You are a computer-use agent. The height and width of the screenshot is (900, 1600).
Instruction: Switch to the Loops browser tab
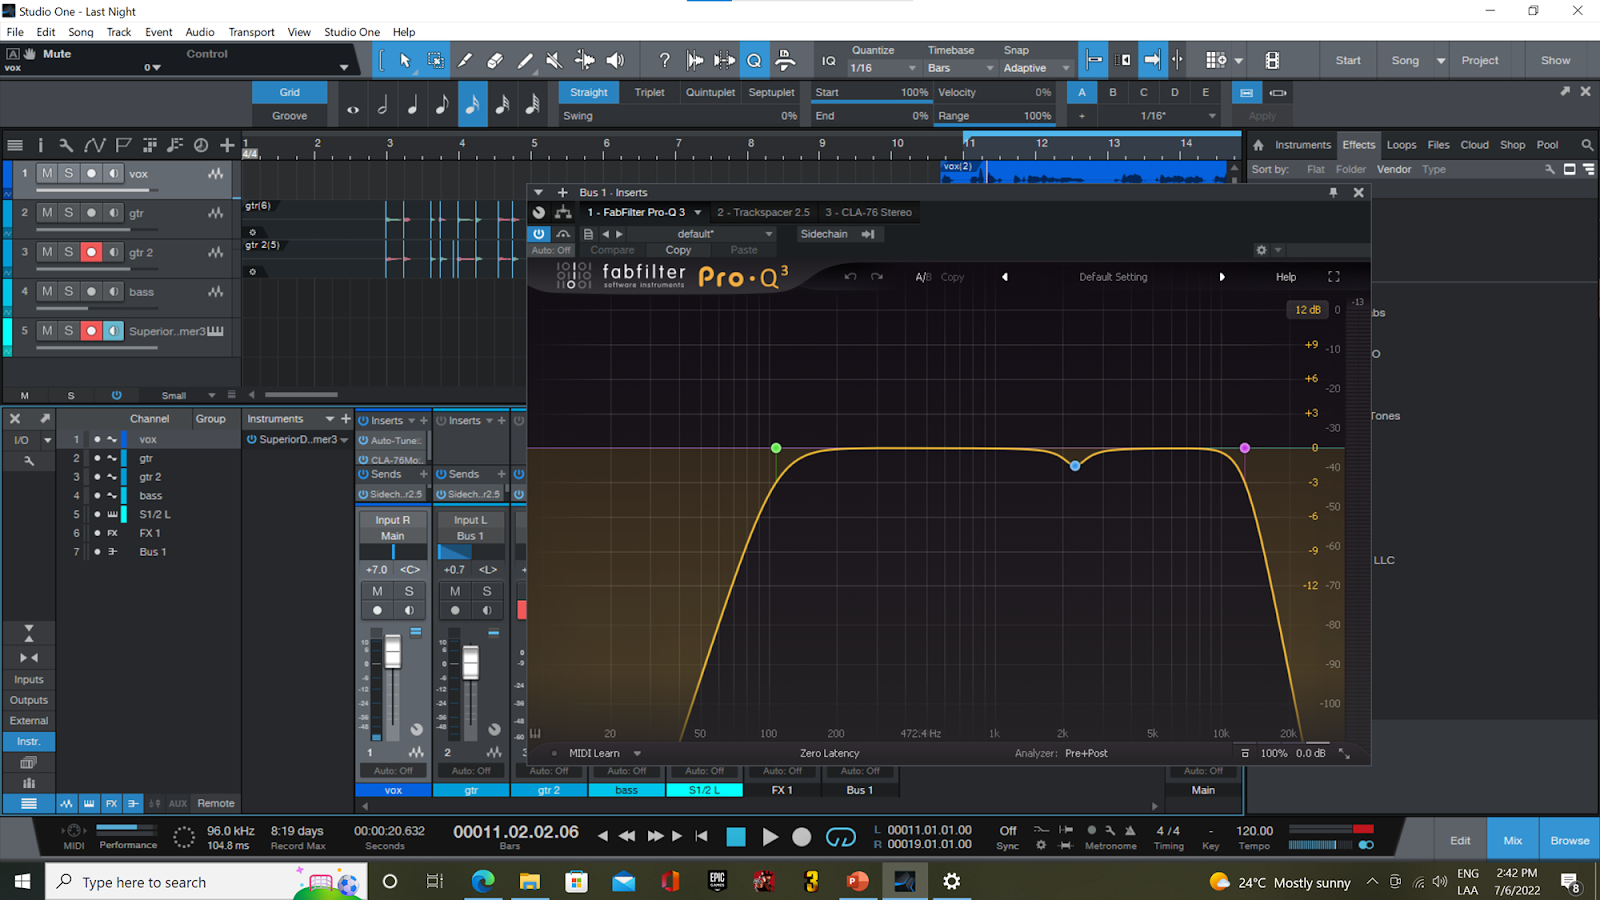click(x=1401, y=145)
